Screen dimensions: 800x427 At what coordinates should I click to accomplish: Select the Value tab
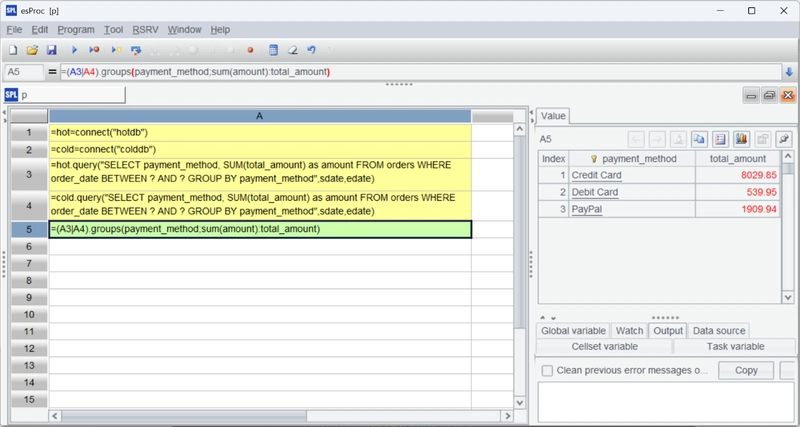pyautogui.click(x=553, y=116)
